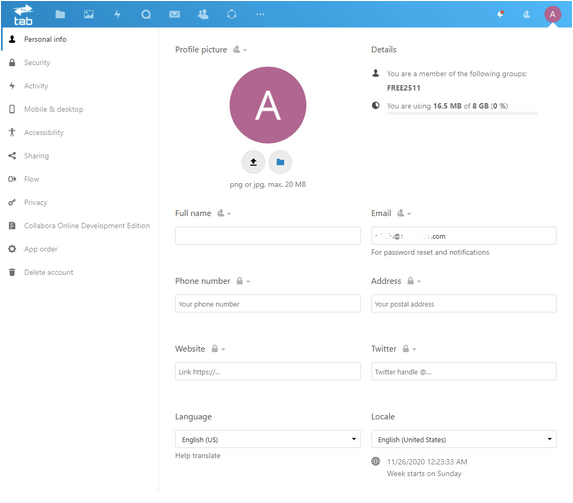Open Email visibility scope dropdown

[x=404, y=213]
